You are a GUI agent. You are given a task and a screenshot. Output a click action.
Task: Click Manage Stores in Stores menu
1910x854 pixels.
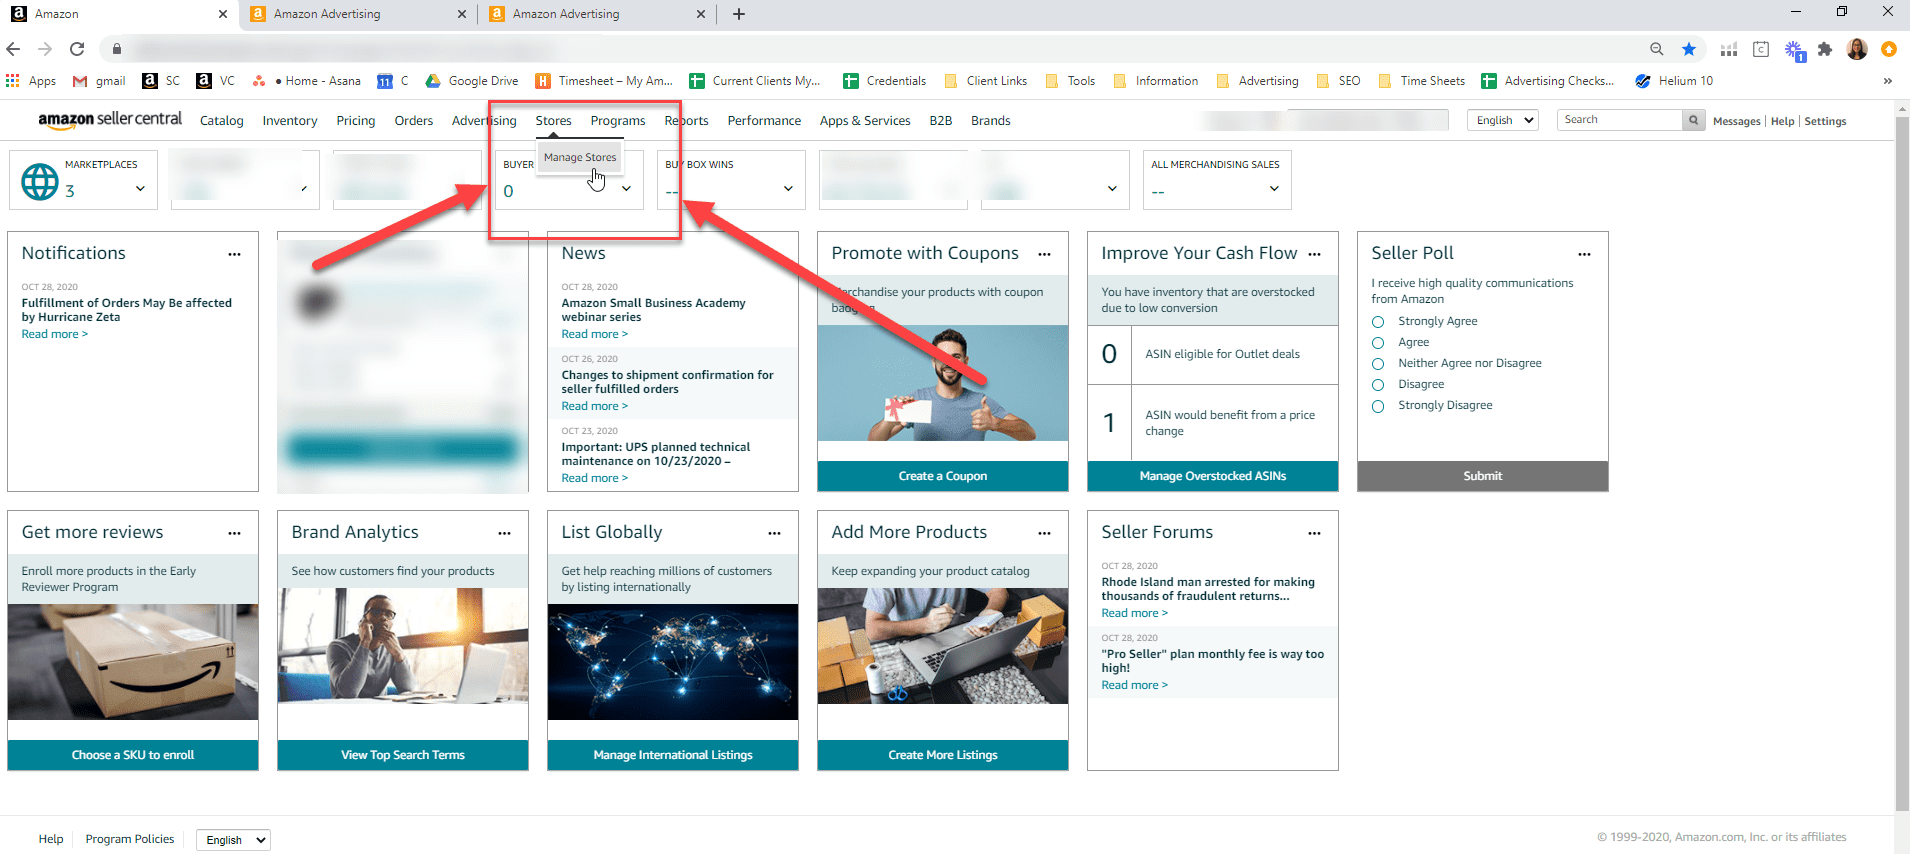pyautogui.click(x=580, y=158)
